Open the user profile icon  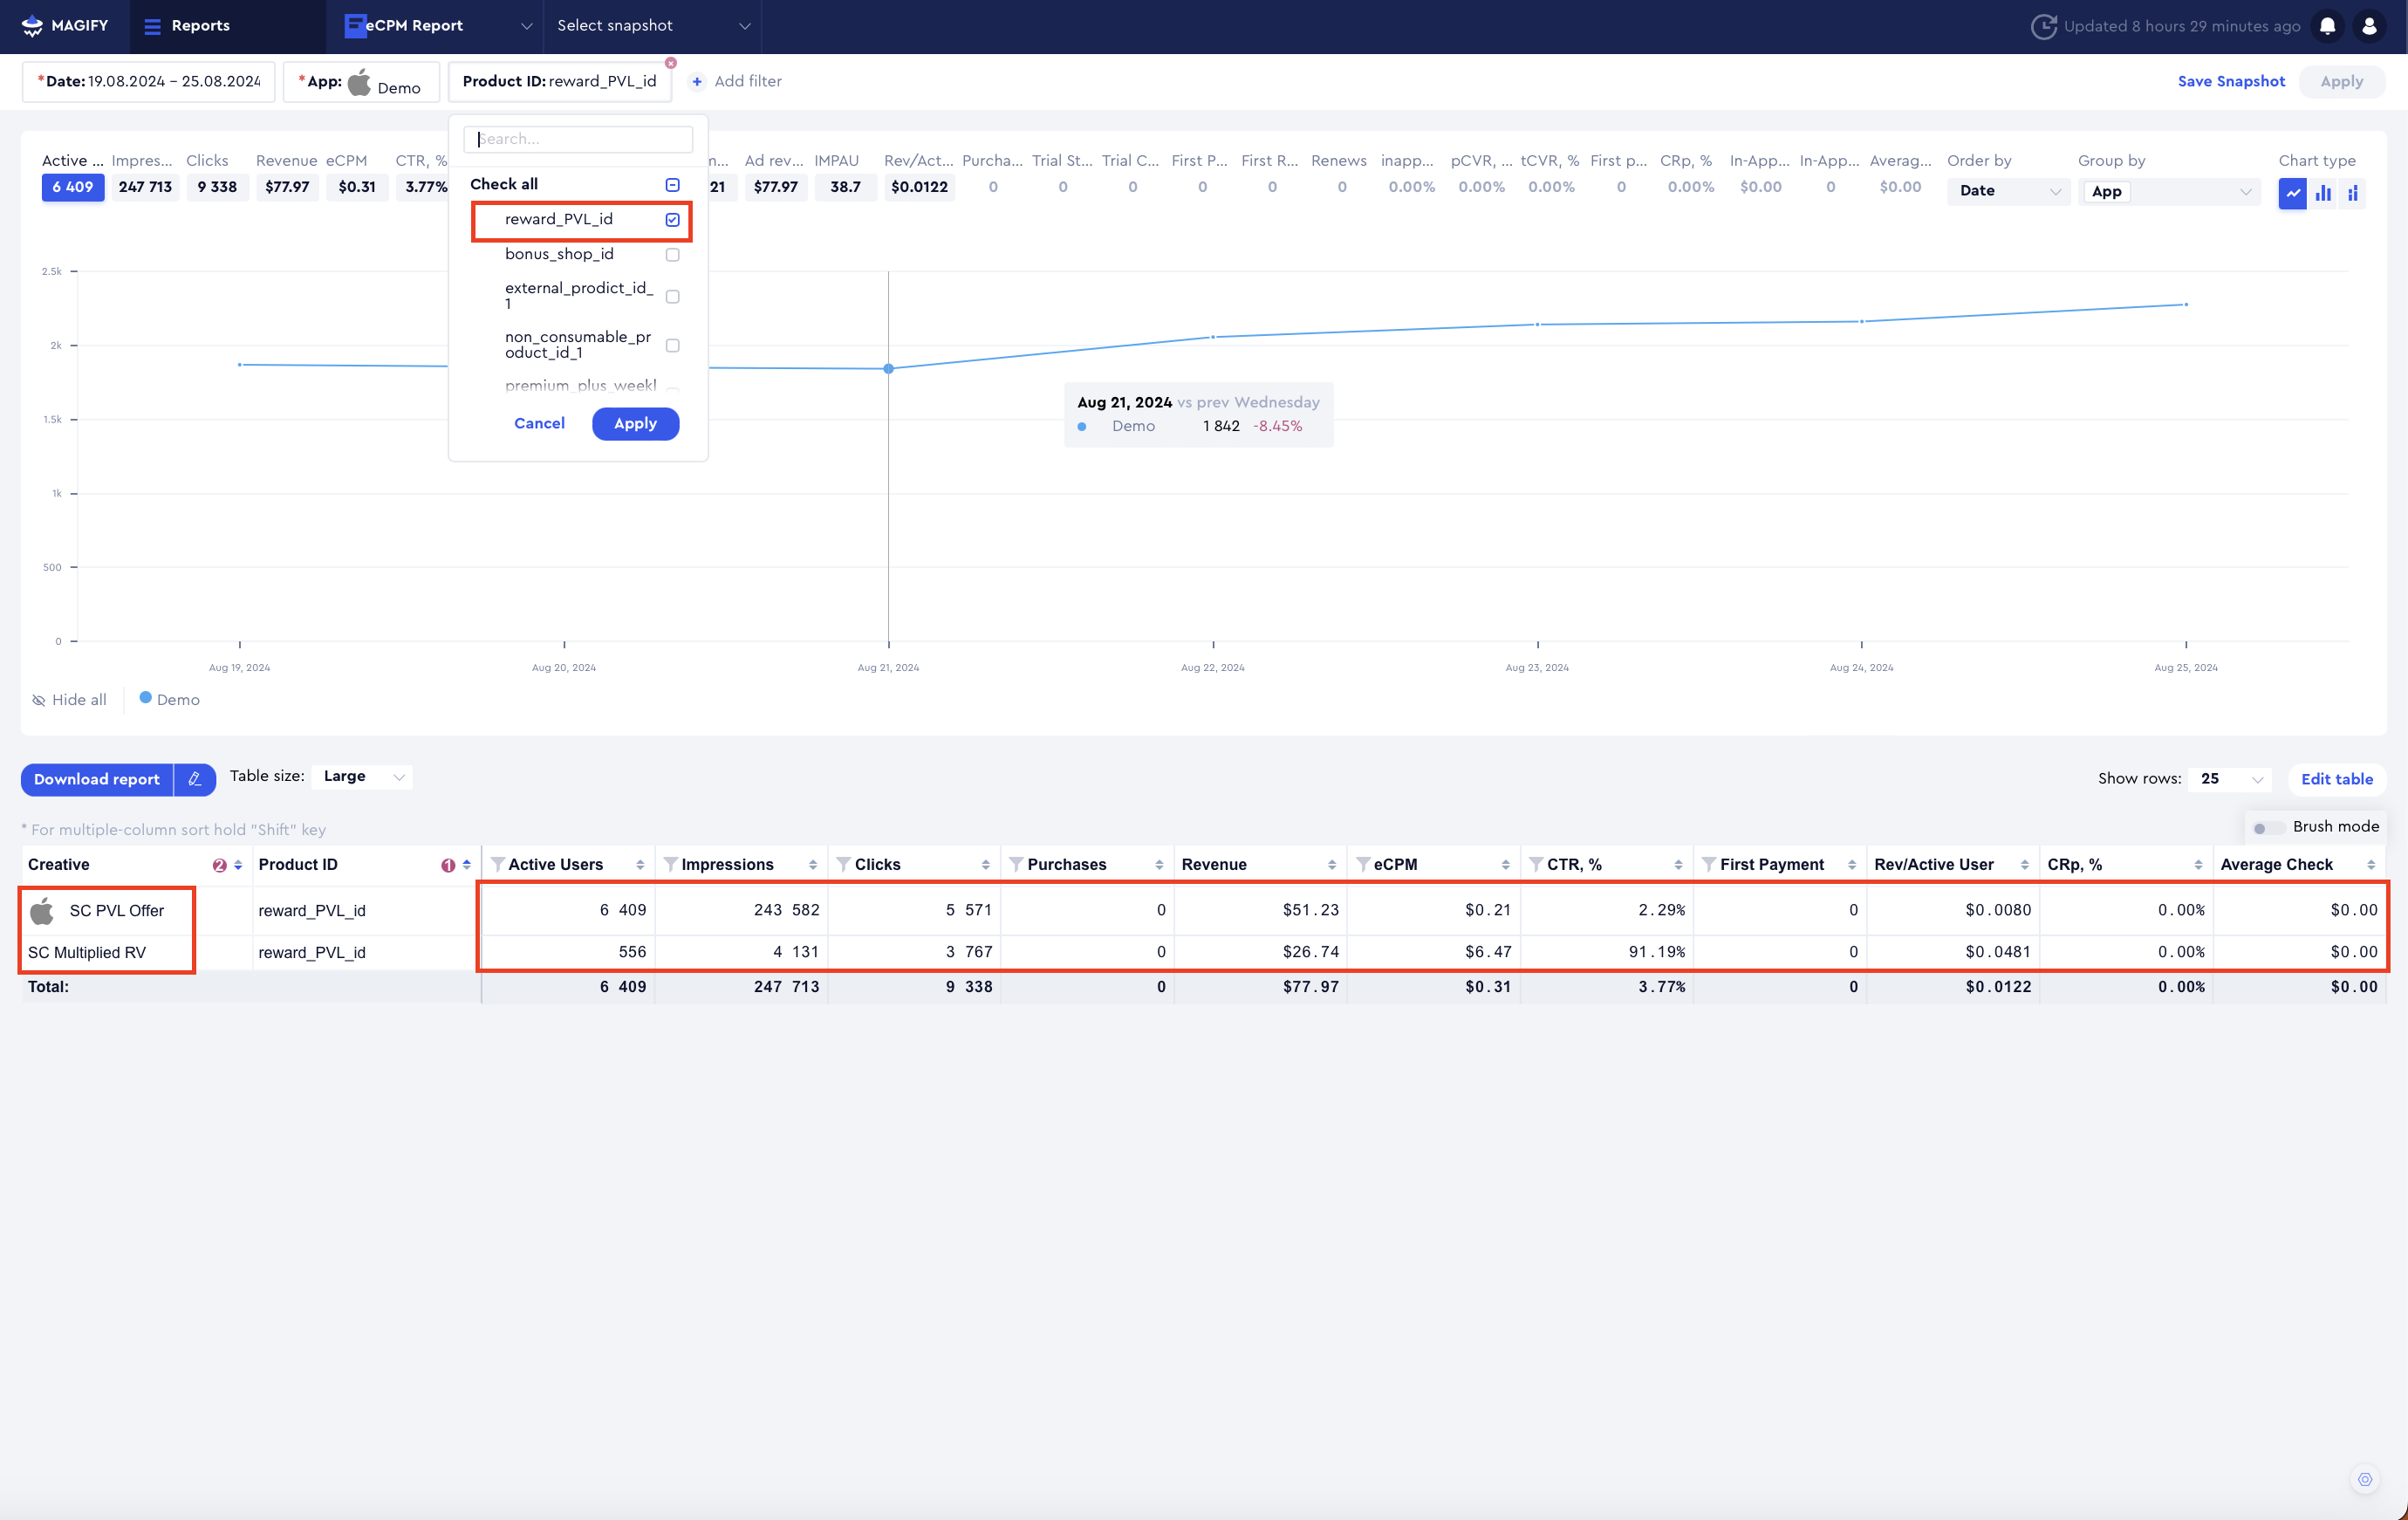[x=2369, y=26]
